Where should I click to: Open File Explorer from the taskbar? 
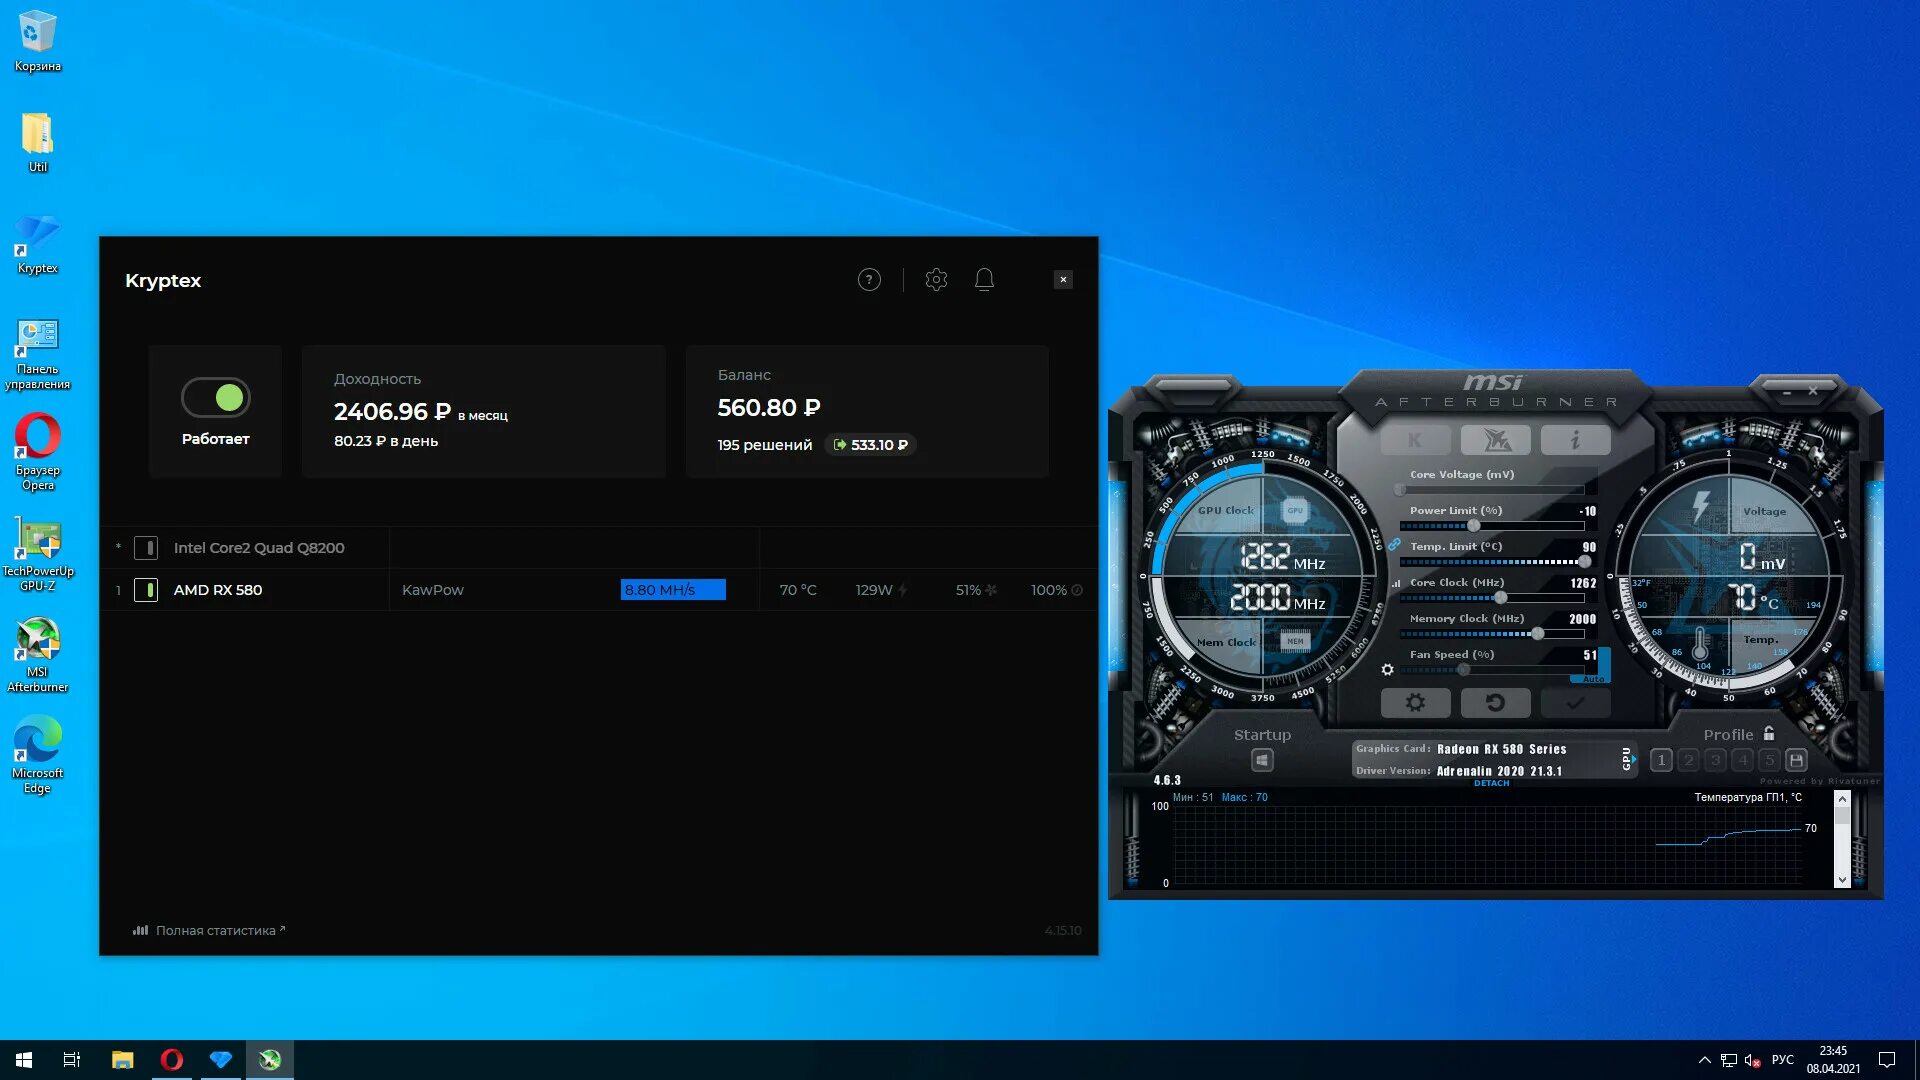122,1060
